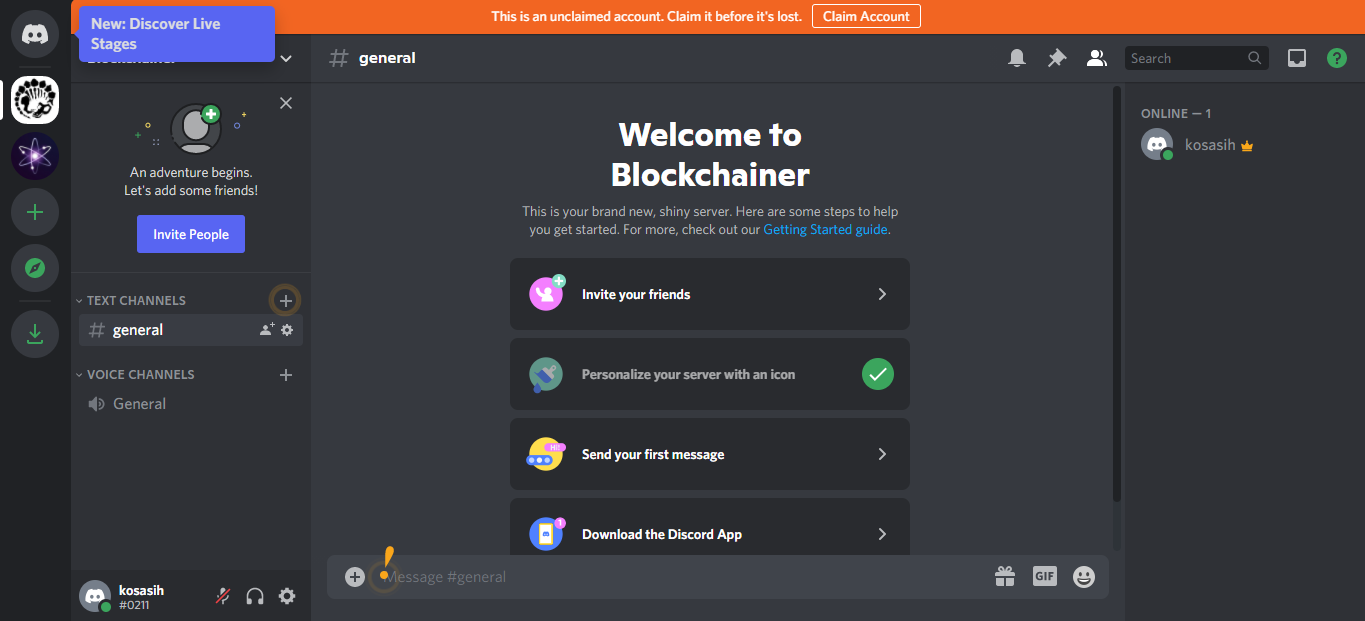Screen dimensions: 1365x621
Task: Select the Blockchainer server icon
Action: tap(35, 100)
